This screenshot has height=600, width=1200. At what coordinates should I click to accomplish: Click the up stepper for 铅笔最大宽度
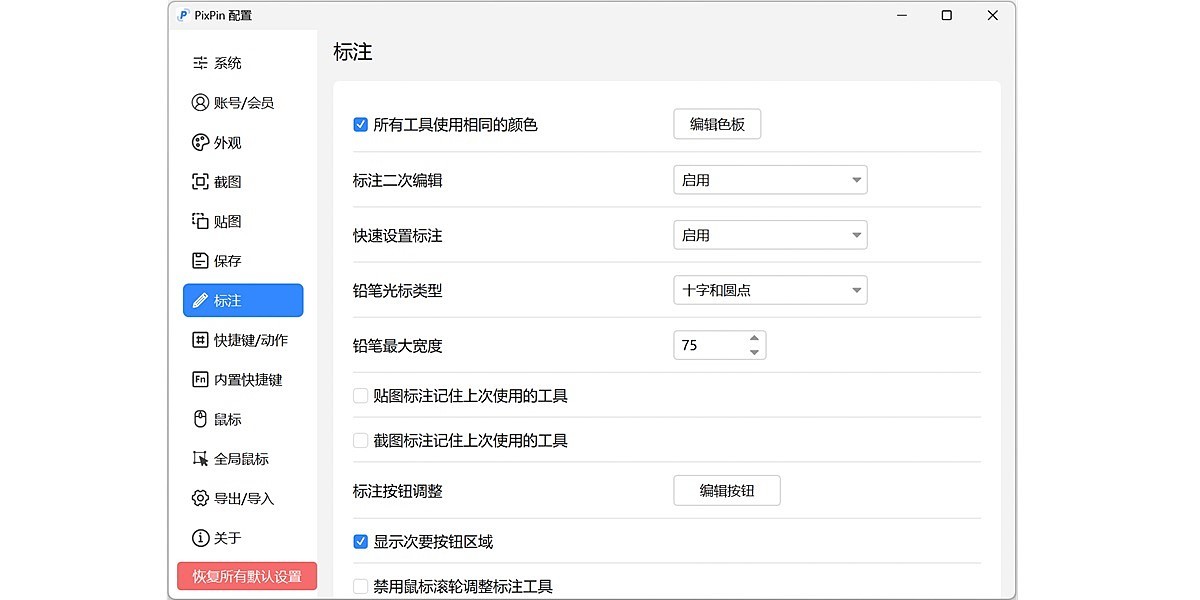(x=754, y=339)
